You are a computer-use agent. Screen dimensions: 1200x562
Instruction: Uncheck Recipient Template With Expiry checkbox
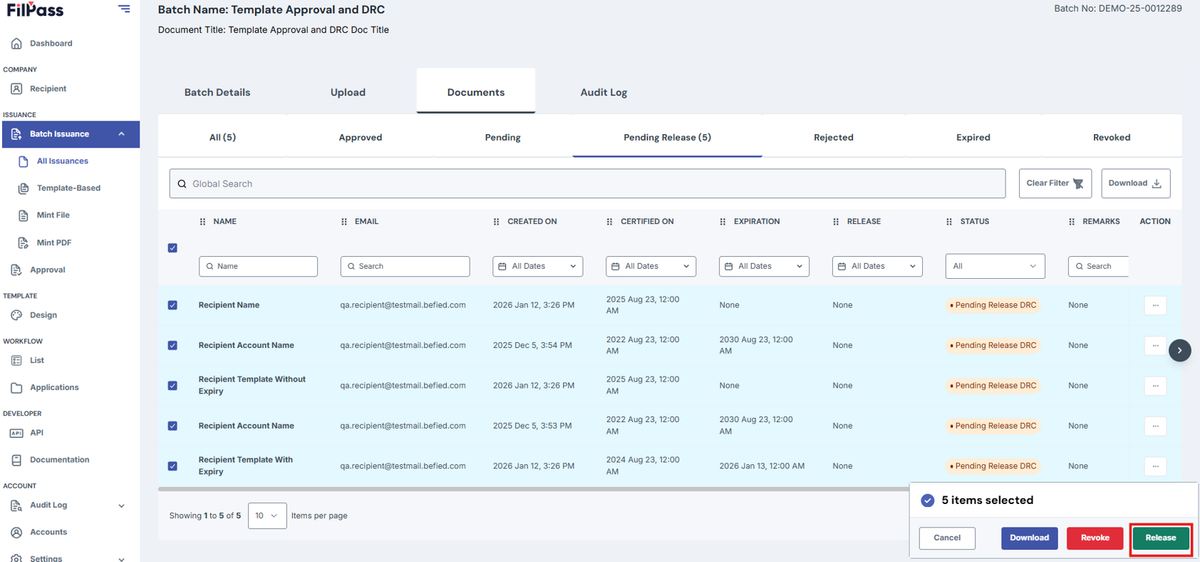tap(172, 466)
